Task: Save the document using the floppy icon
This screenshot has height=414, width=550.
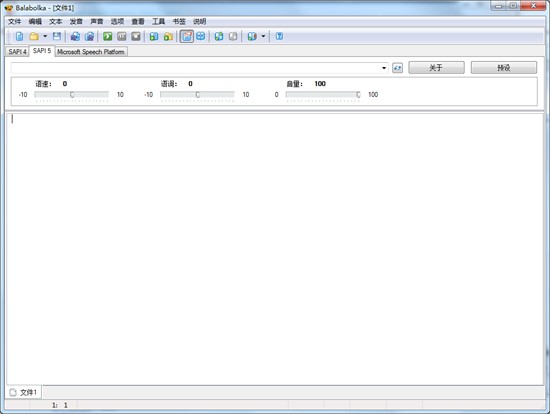Action: click(57, 36)
